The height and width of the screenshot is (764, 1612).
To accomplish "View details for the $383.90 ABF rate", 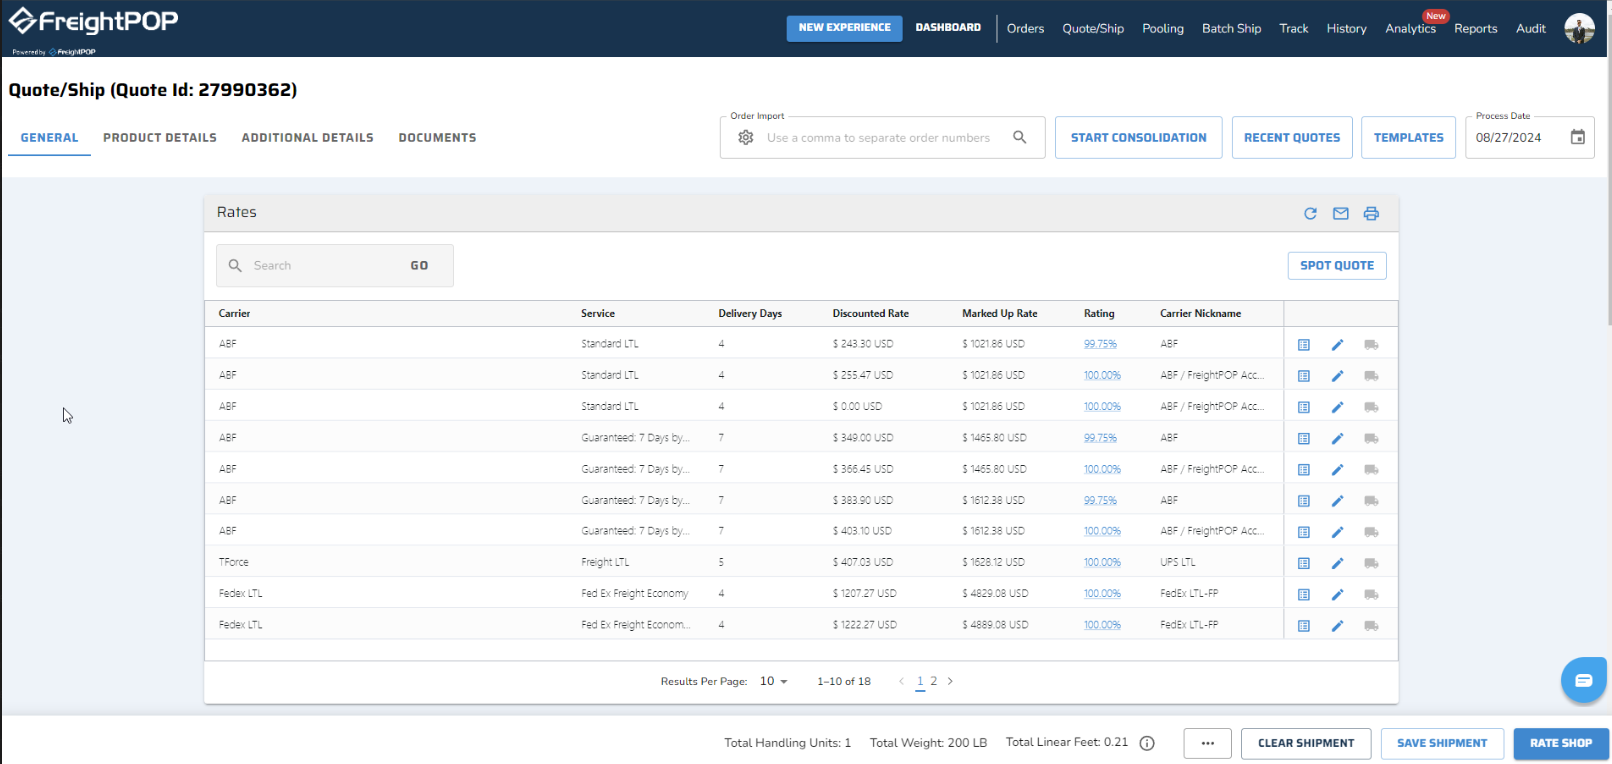I will coord(1304,501).
